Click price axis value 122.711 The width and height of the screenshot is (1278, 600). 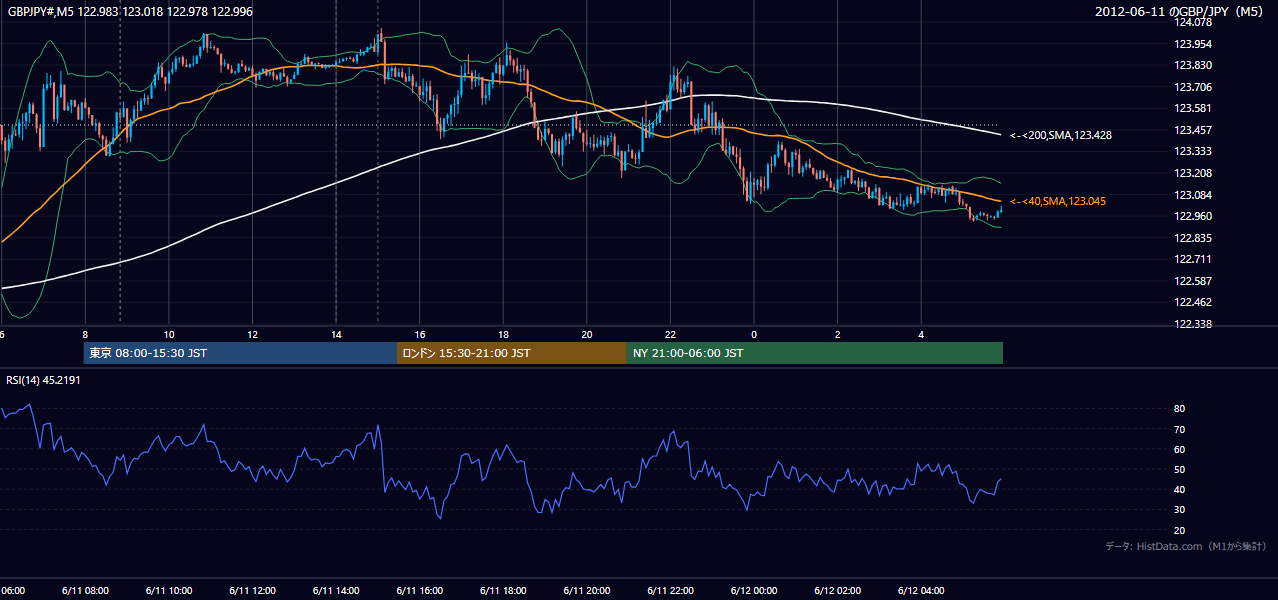point(1194,259)
